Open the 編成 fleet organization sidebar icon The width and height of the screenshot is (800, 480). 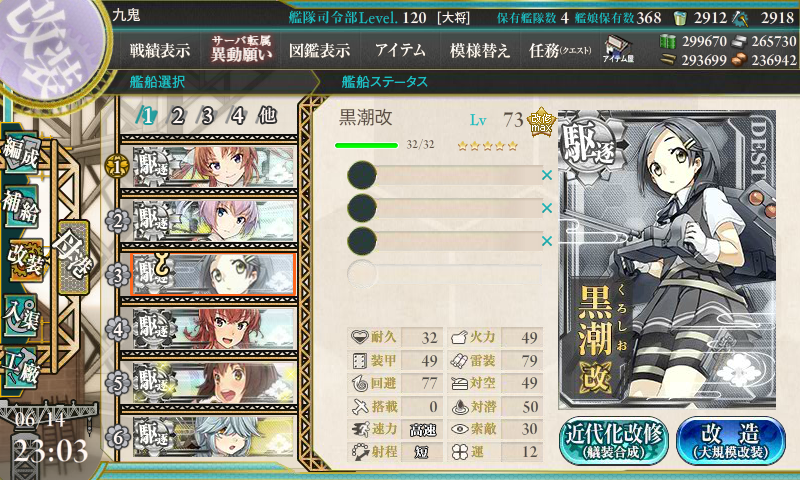(21, 152)
